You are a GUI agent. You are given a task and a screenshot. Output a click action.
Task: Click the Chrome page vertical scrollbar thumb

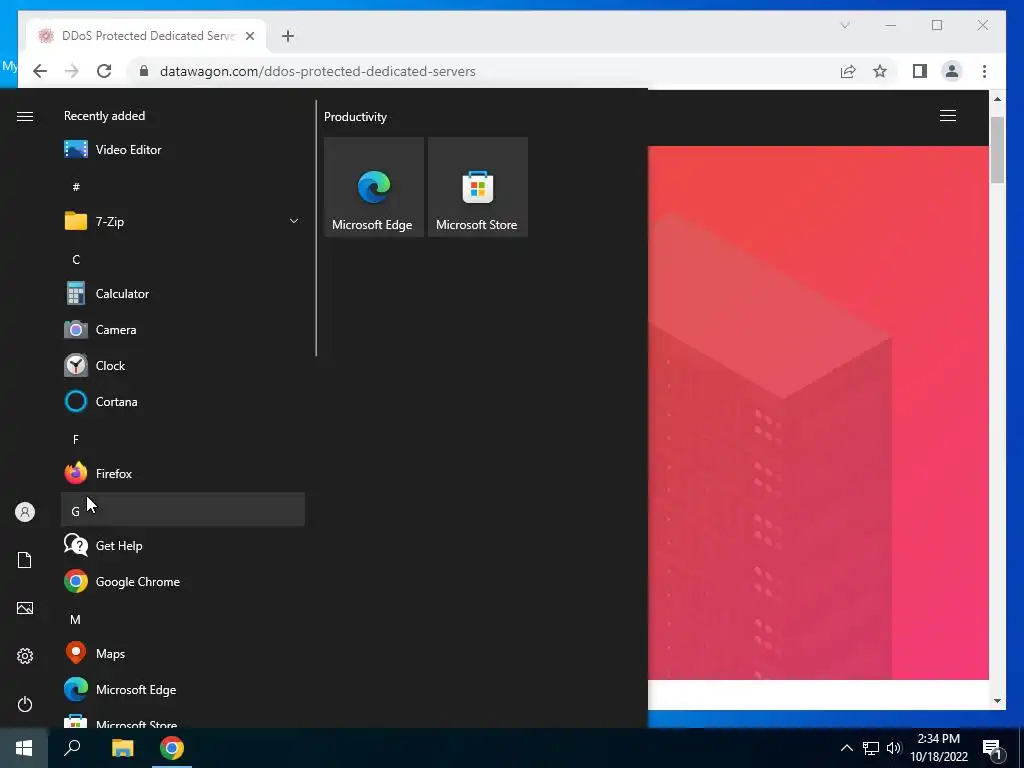[x=997, y=150]
